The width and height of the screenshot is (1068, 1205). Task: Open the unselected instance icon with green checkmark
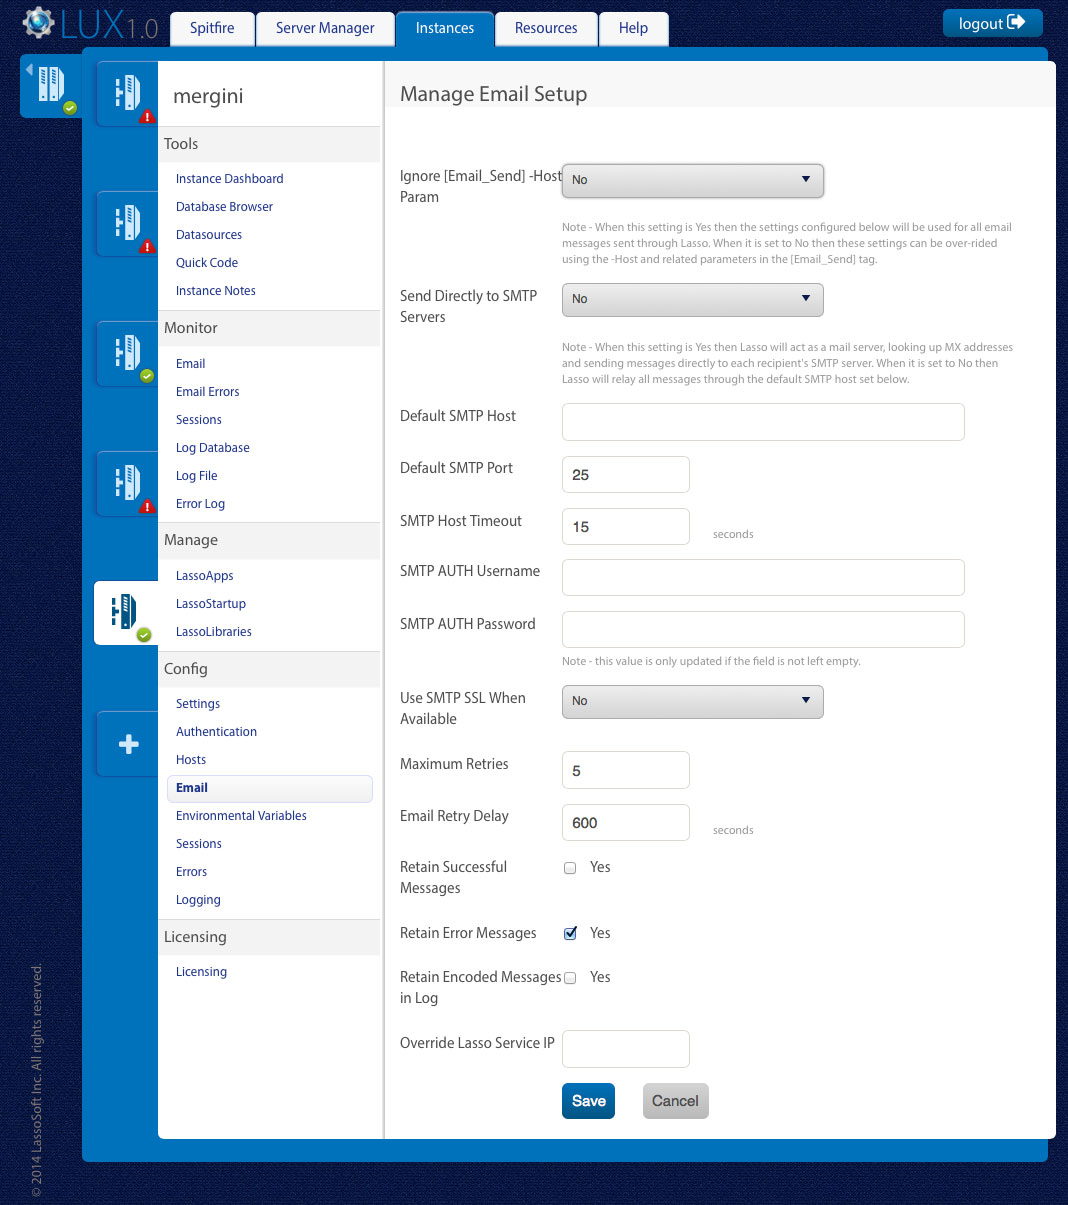(x=127, y=353)
